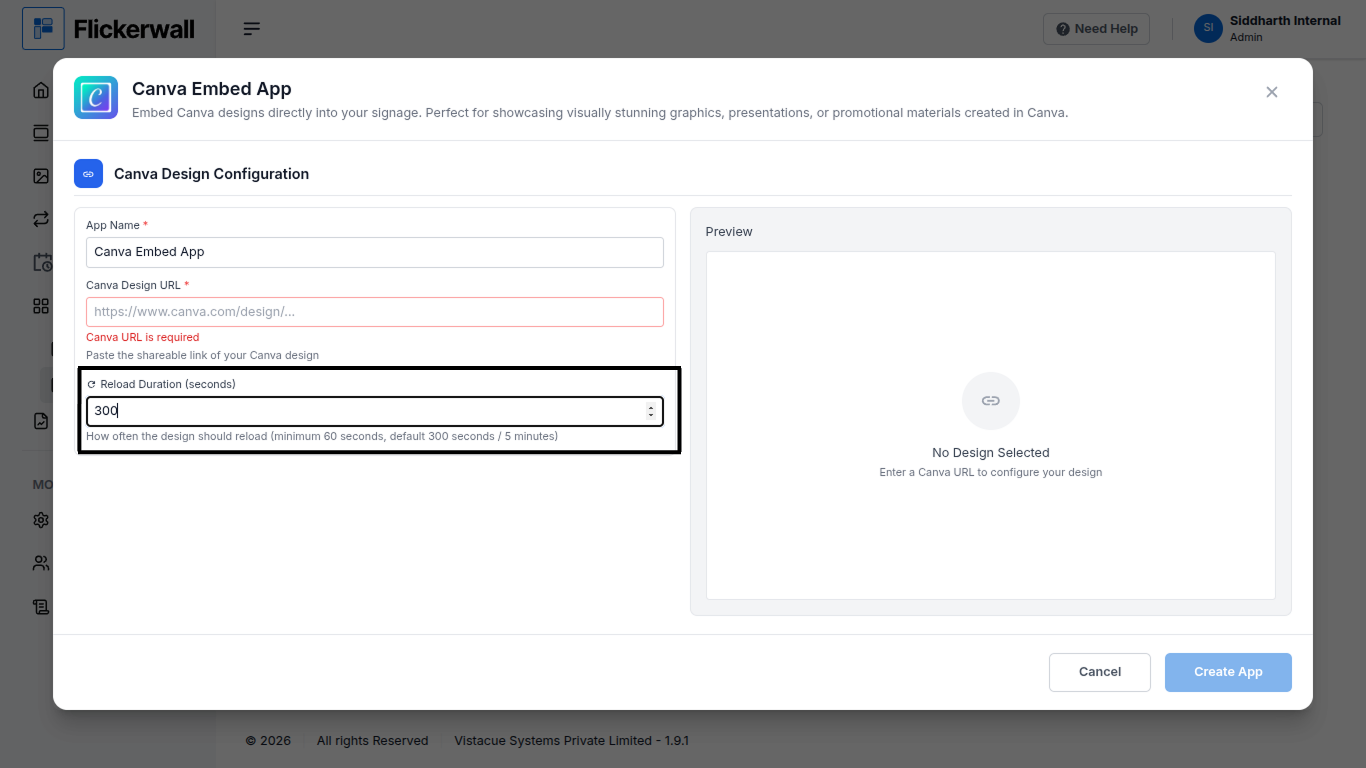Open the Users icon in the sidebar
The image size is (1366, 768).
coord(41,563)
